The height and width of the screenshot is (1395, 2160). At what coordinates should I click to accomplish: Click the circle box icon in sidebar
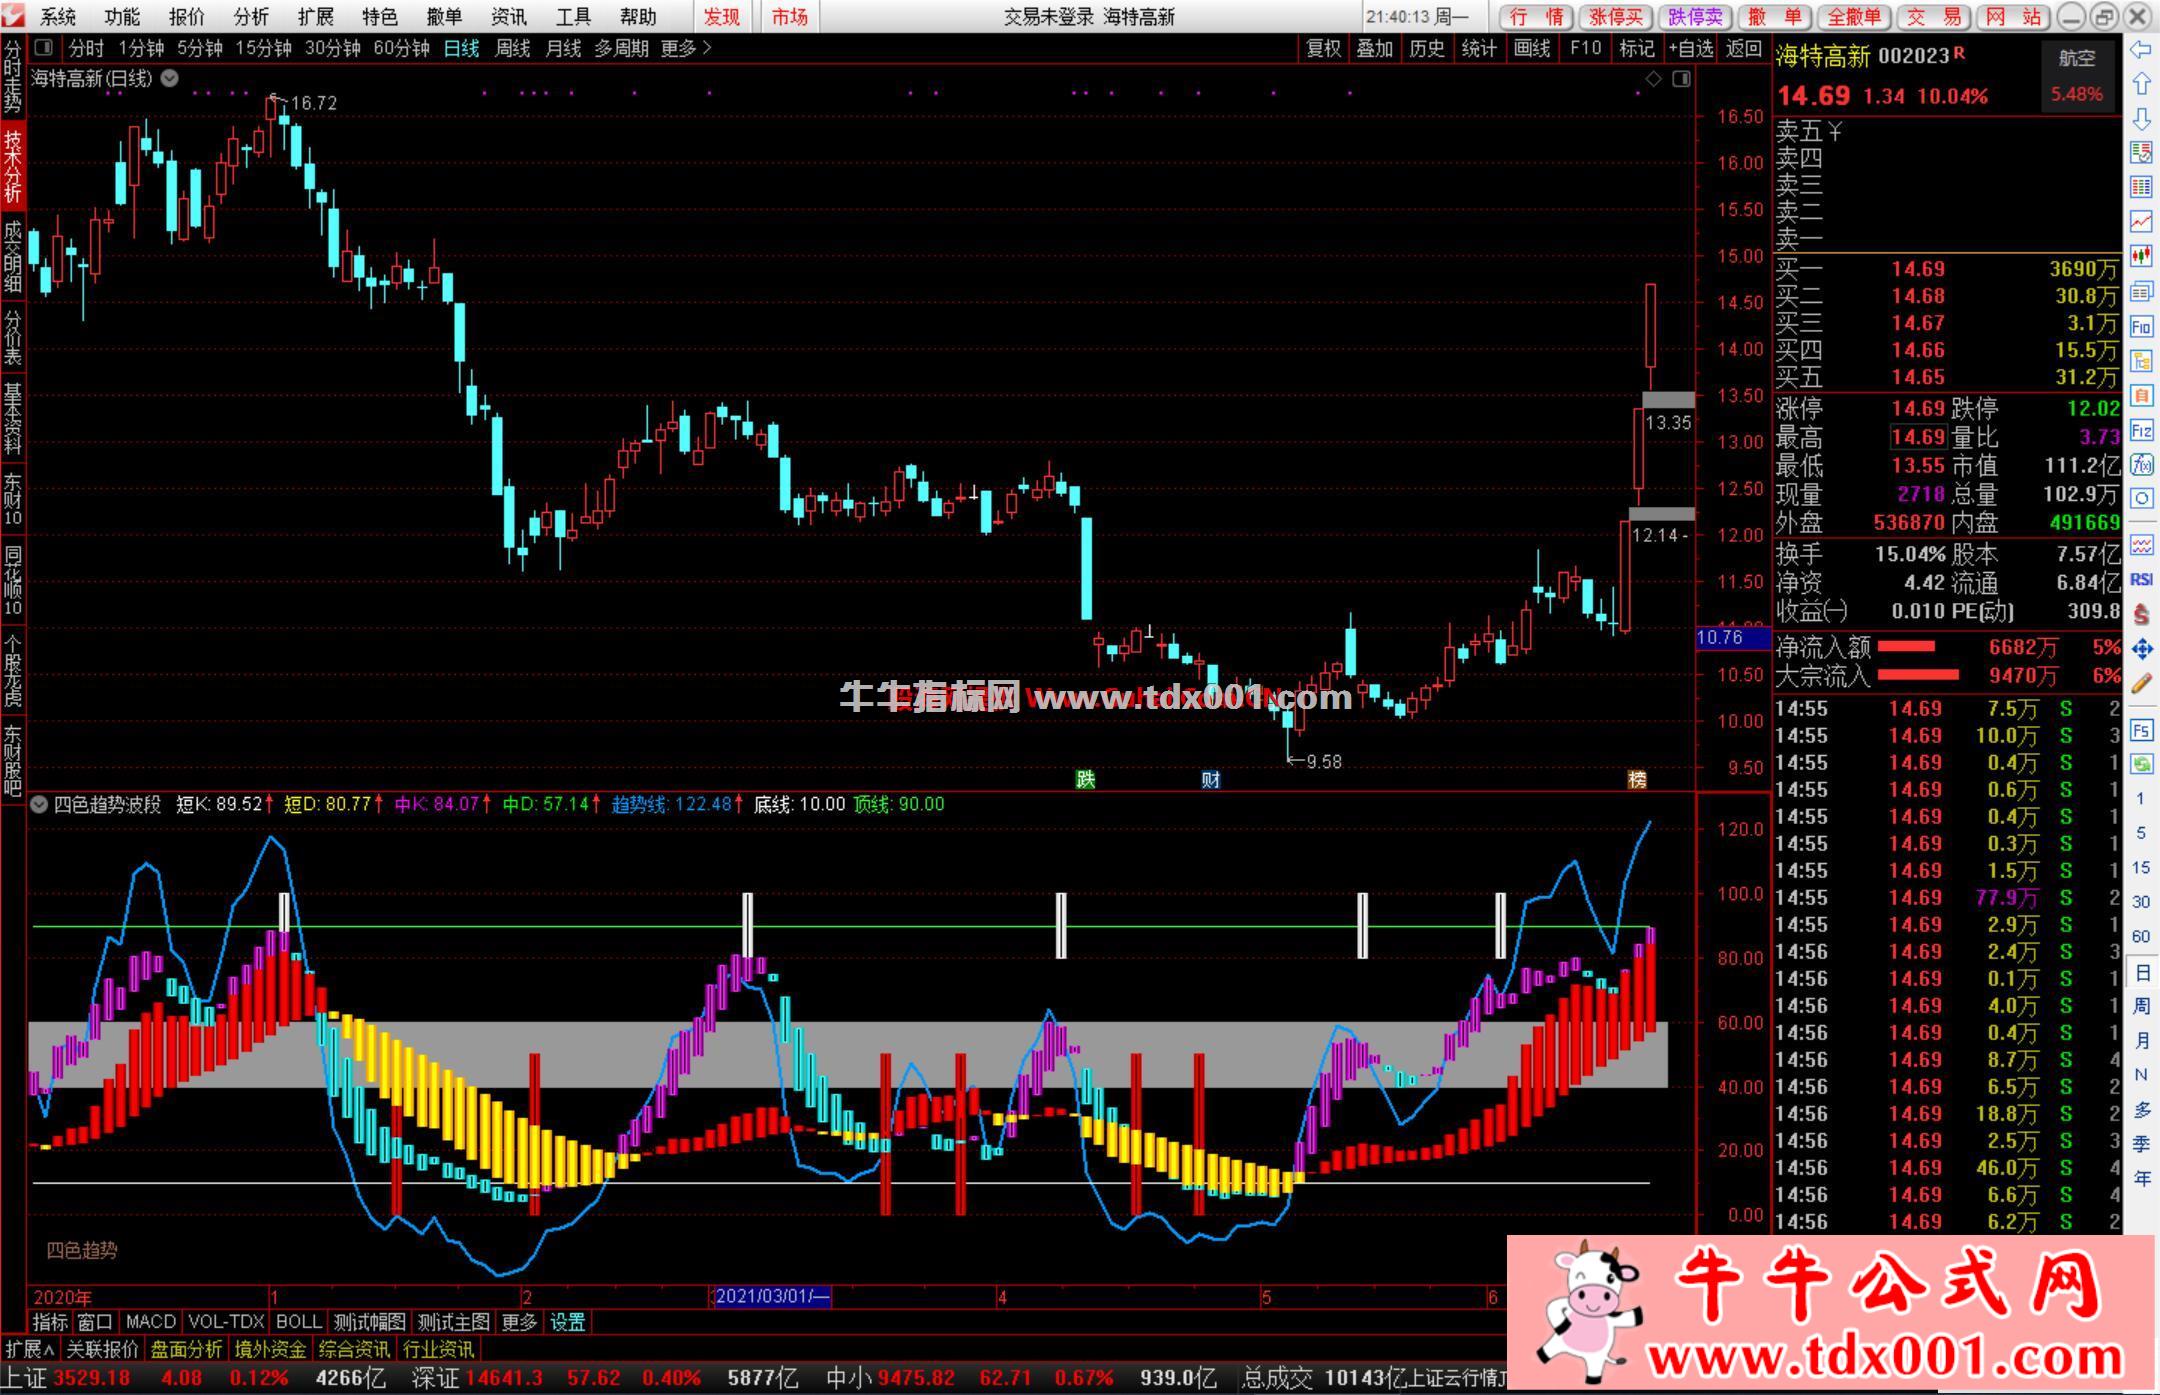pos(2141,498)
